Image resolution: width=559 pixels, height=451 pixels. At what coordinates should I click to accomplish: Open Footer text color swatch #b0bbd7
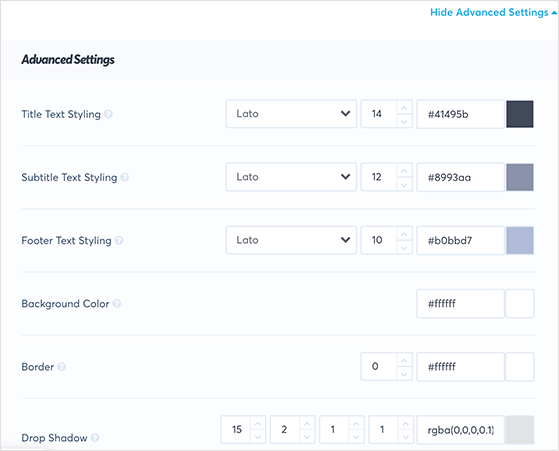coord(520,240)
